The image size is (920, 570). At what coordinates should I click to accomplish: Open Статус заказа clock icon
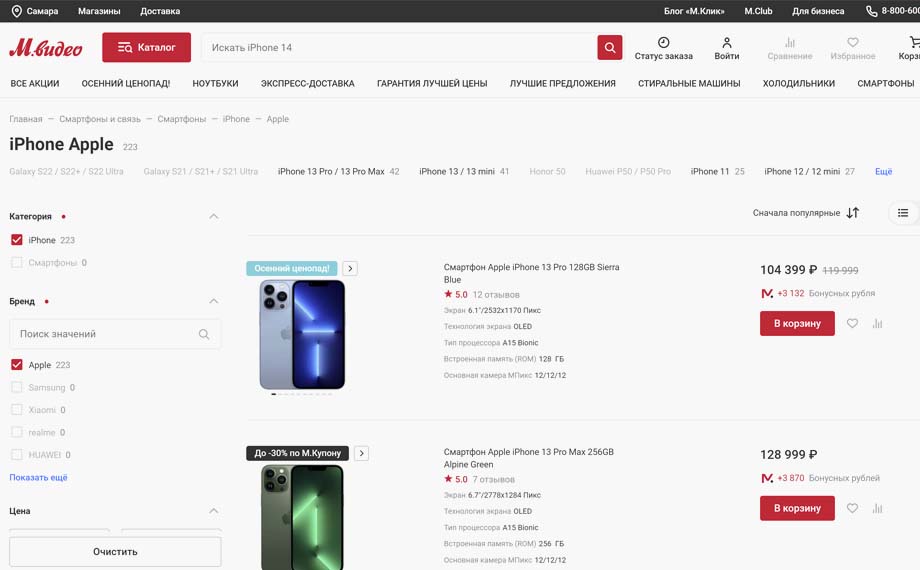point(664,42)
